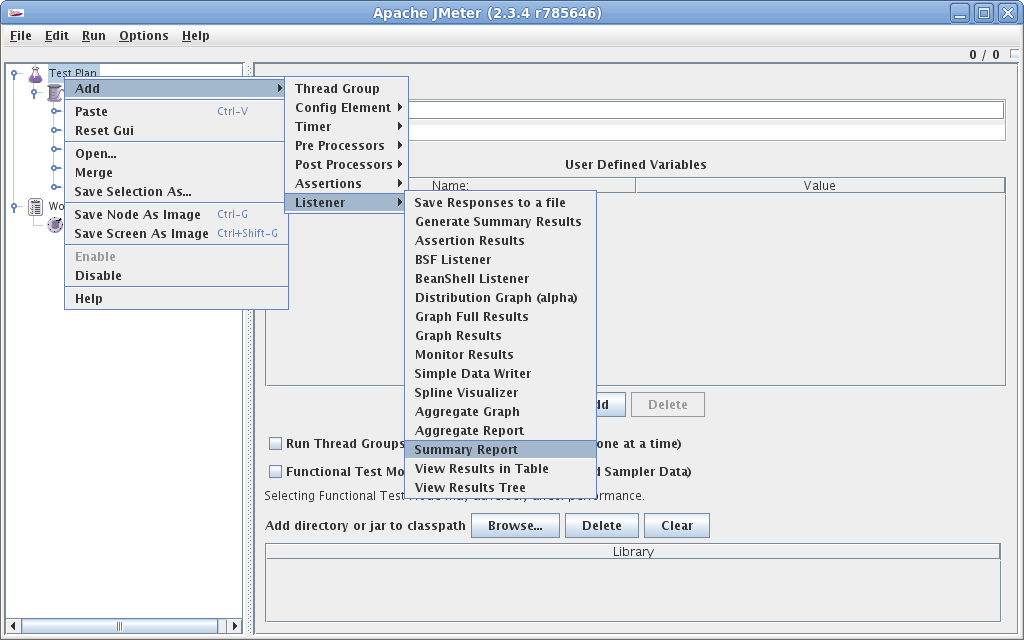
Task: Open the Run menu
Action: [x=93, y=36]
